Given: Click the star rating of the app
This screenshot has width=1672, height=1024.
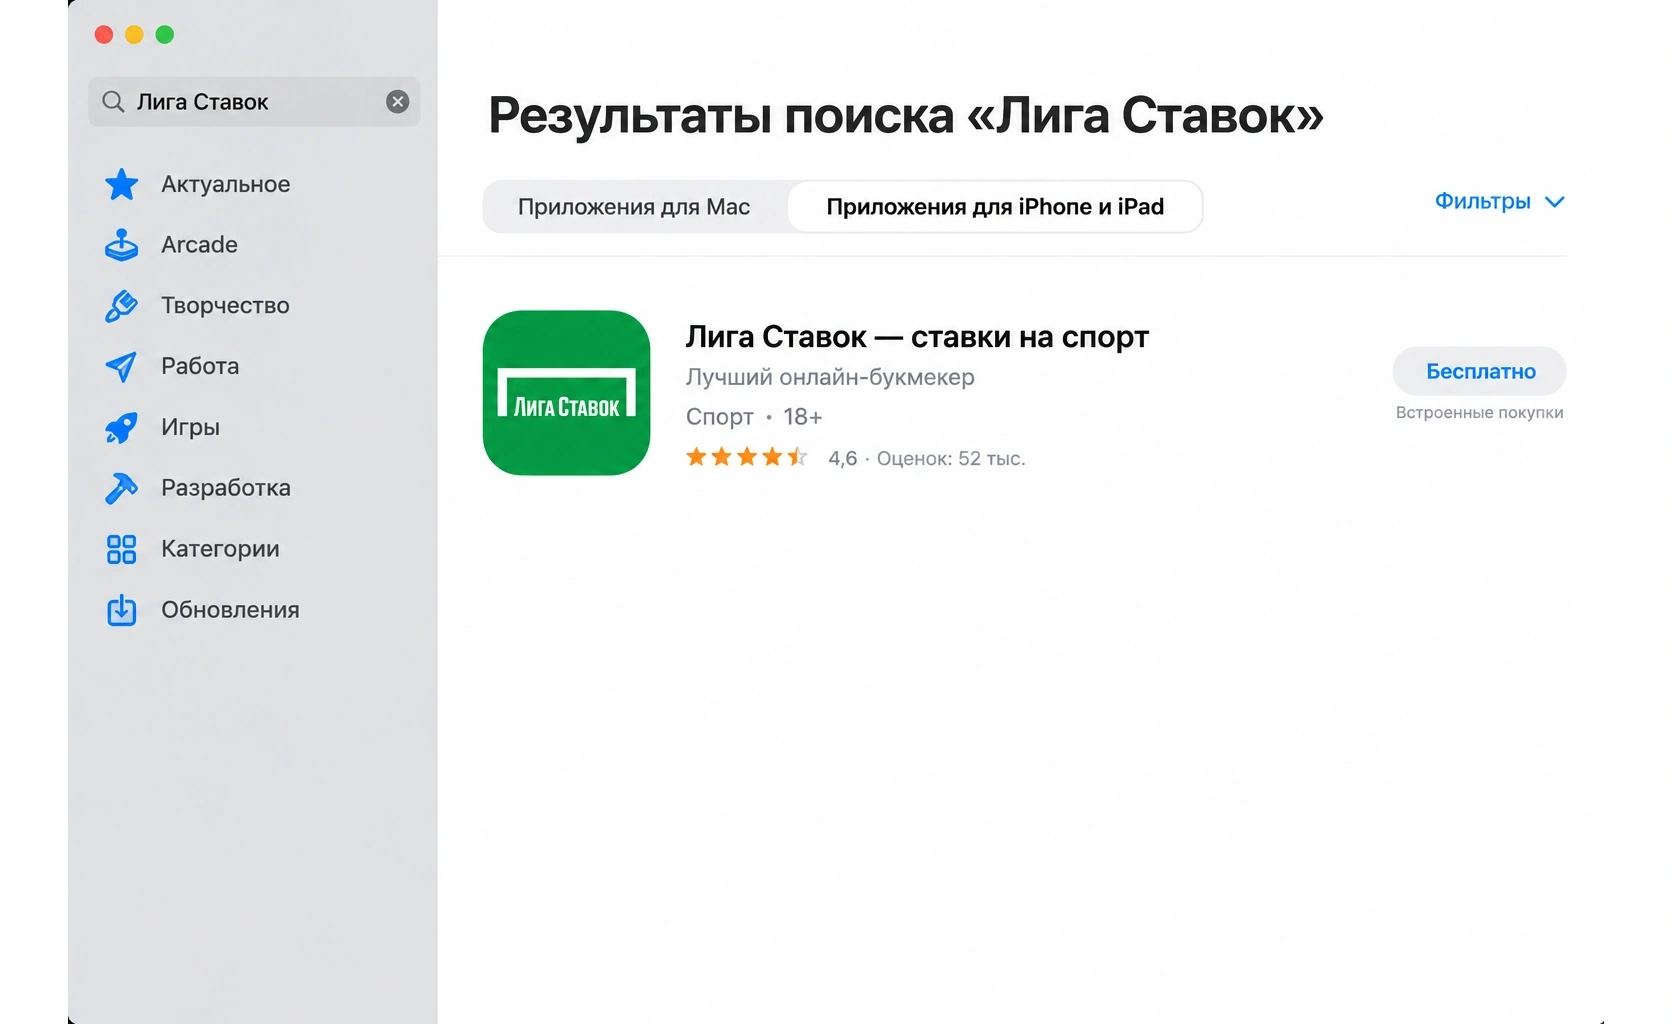Looking at the screenshot, I should click(746, 458).
